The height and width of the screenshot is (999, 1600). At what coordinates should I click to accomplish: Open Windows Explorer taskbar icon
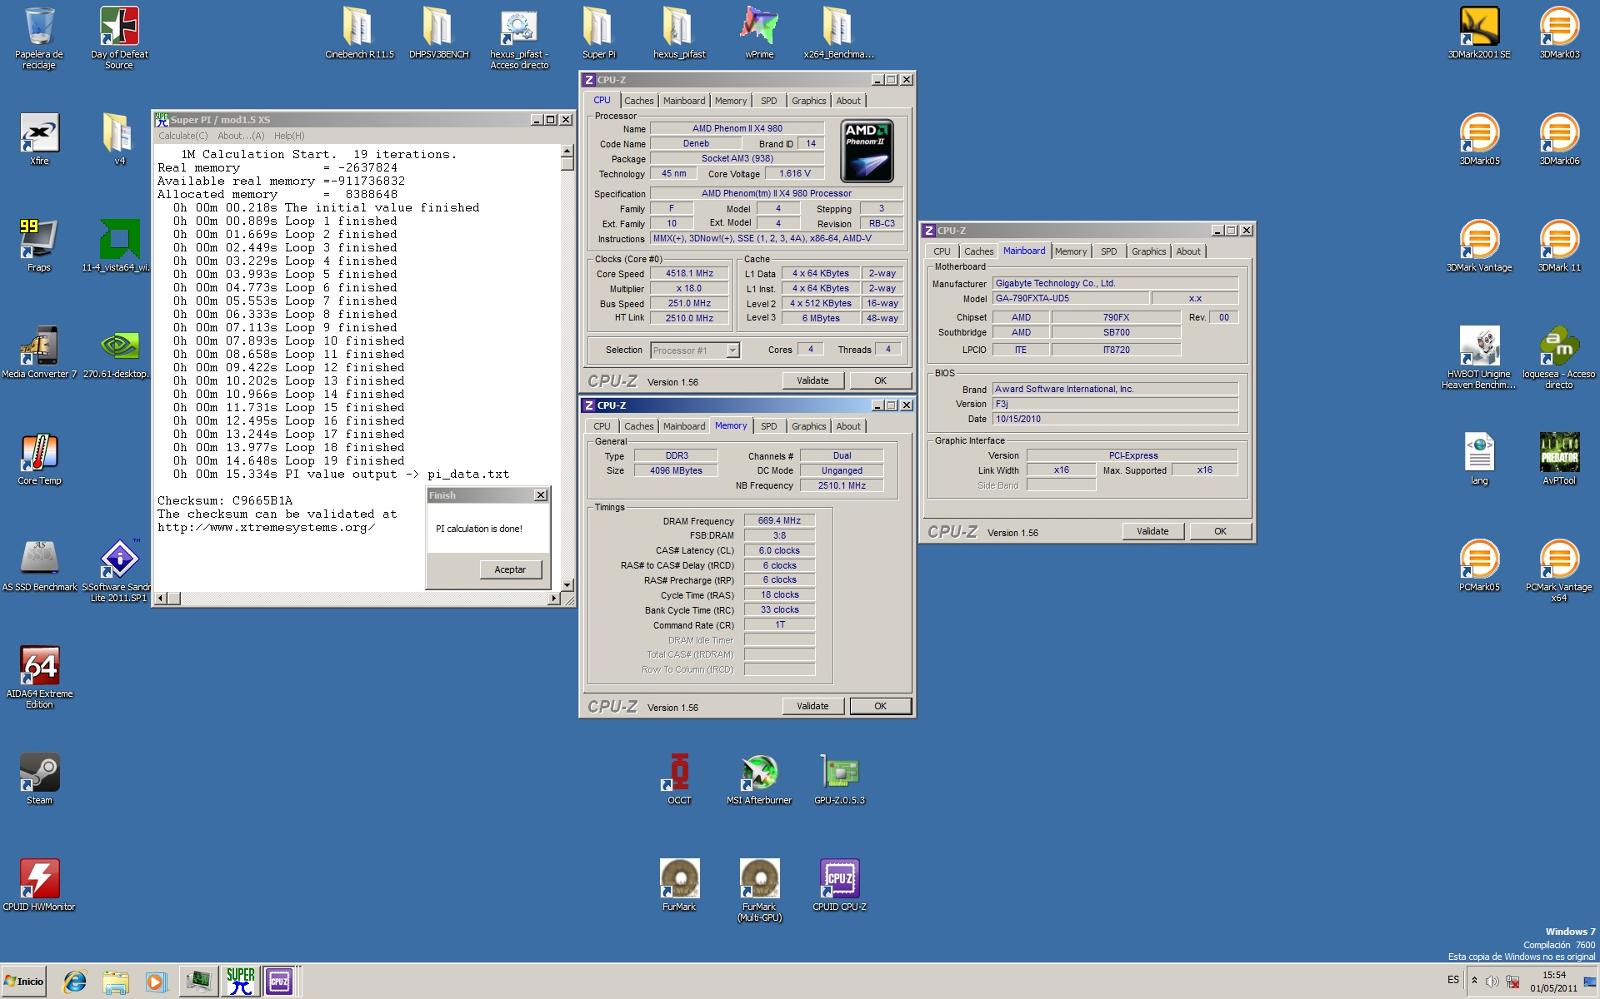tap(115, 981)
